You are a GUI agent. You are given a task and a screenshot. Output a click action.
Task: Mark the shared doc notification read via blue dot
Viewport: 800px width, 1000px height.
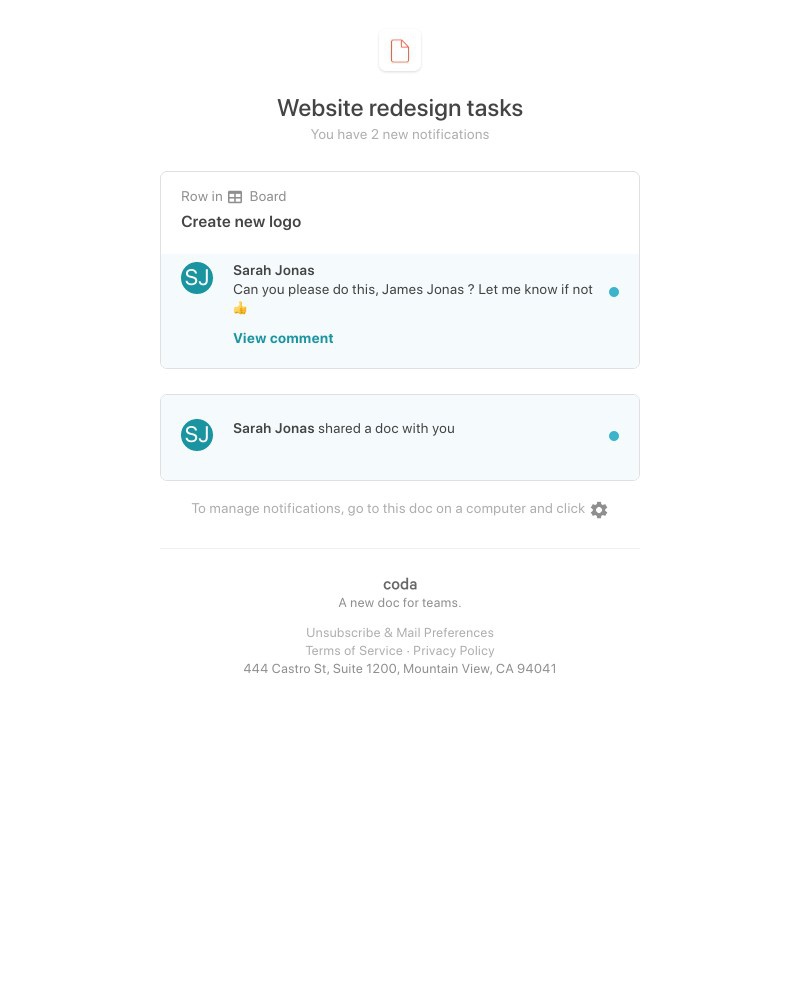[x=614, y=436]
